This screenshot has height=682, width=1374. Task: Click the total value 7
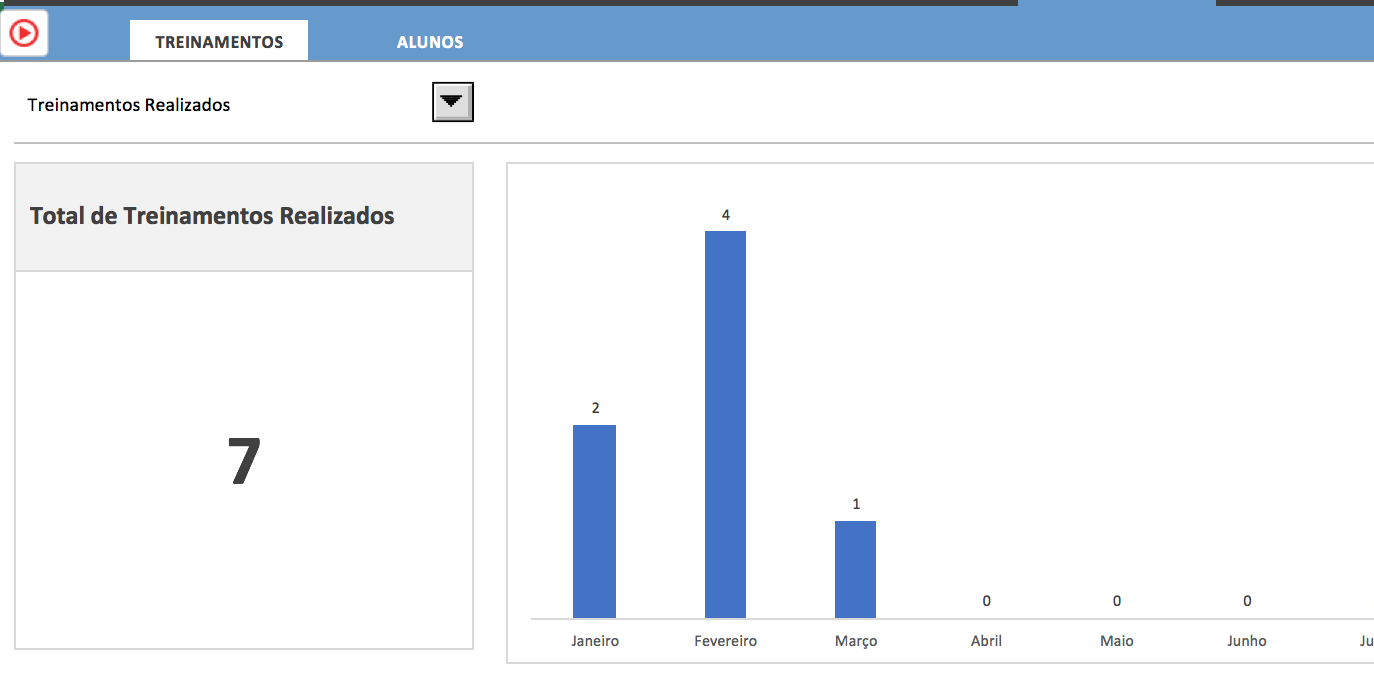(244, 461)
